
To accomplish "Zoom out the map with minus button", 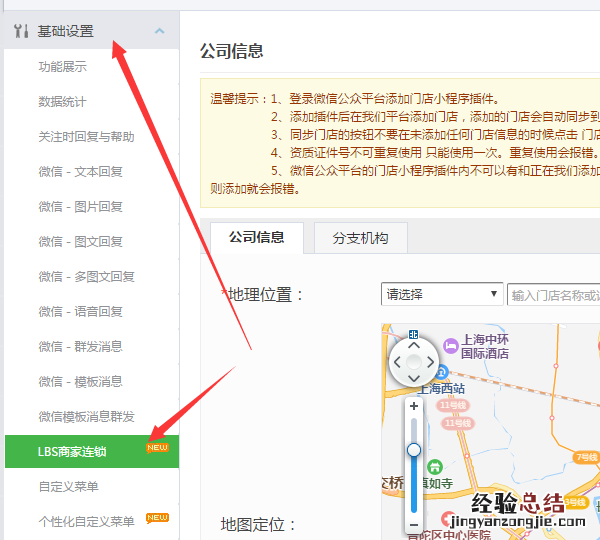I will (414, 524).
